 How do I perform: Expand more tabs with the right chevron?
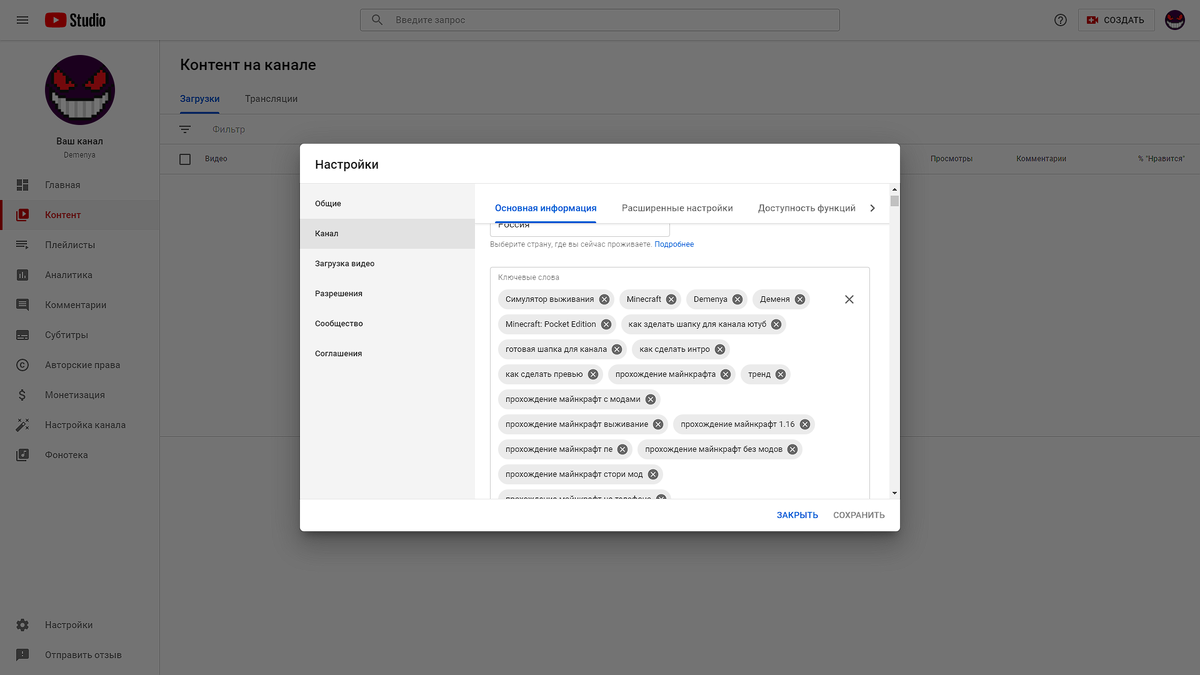tap(872, 208)
